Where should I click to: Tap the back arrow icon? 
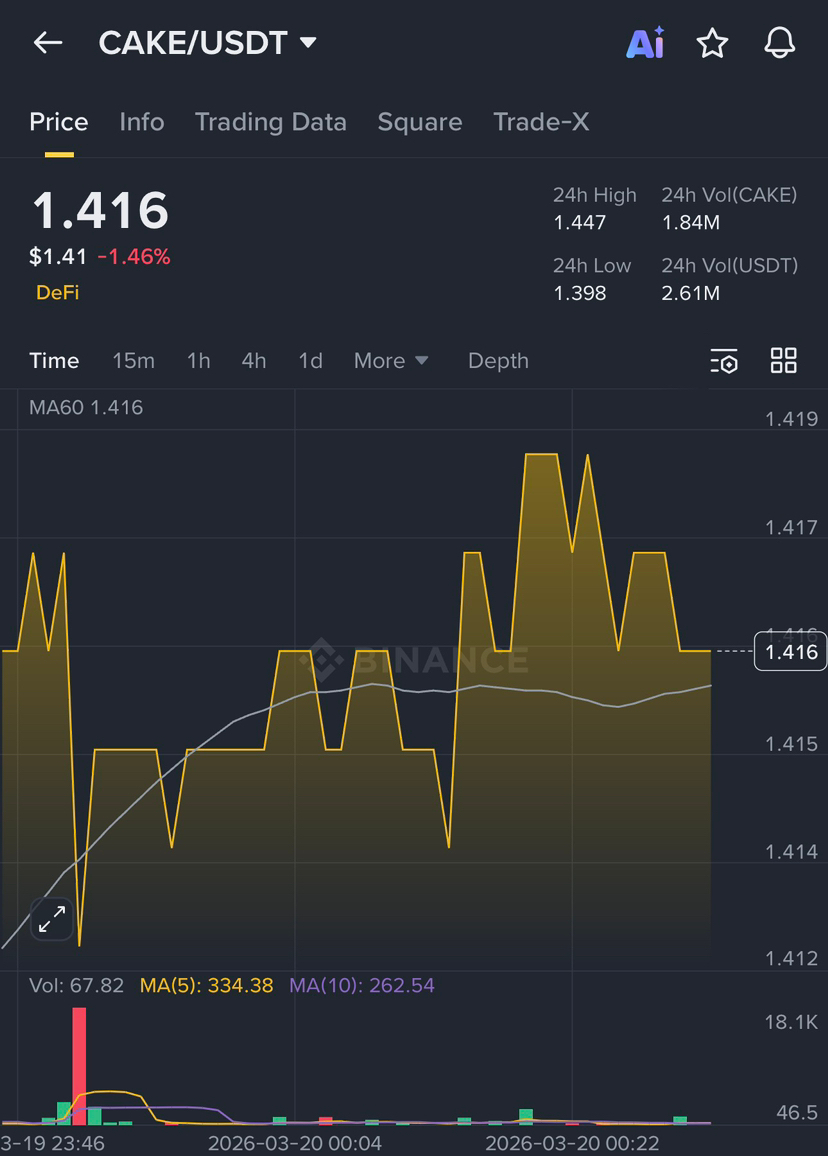48,43
